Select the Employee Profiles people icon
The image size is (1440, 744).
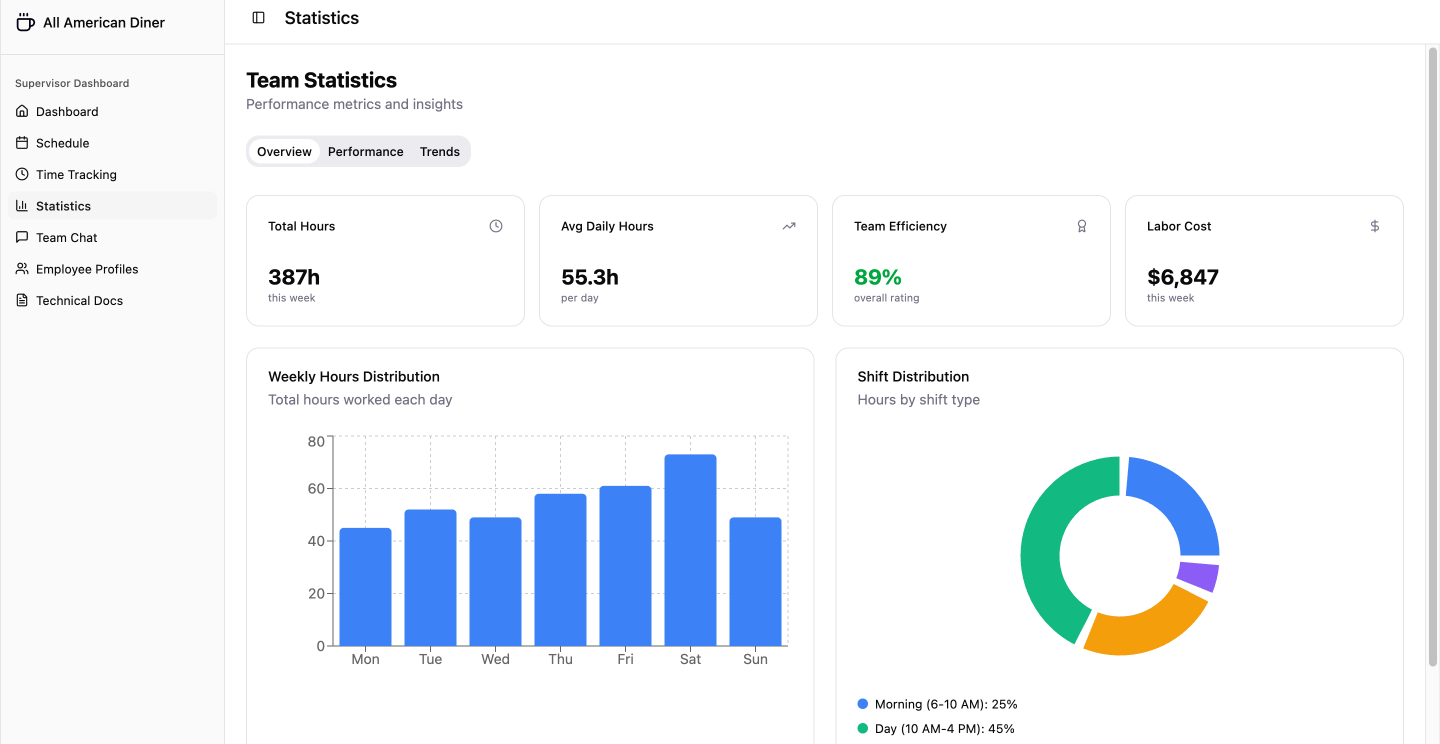pyautogui.click(x=22, y=268)
